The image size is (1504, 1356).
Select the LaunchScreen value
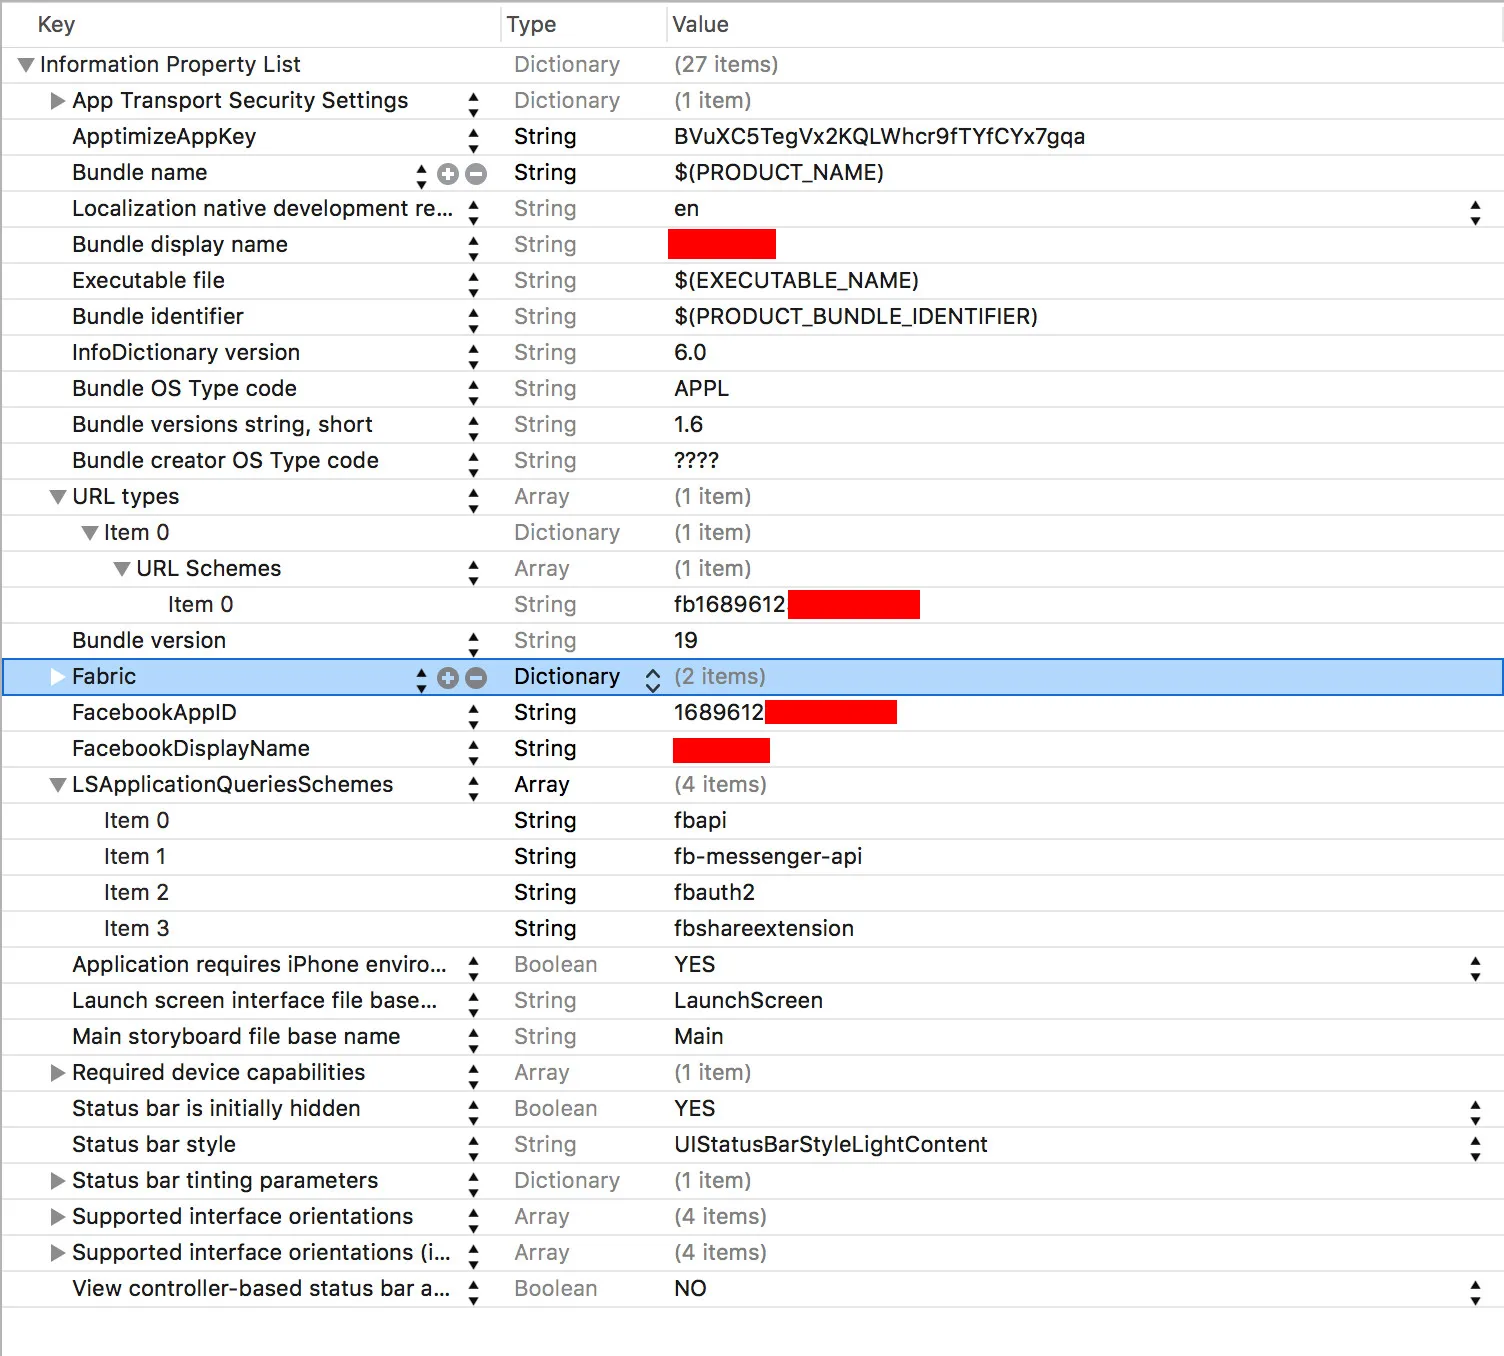(x=748, y=1001)
